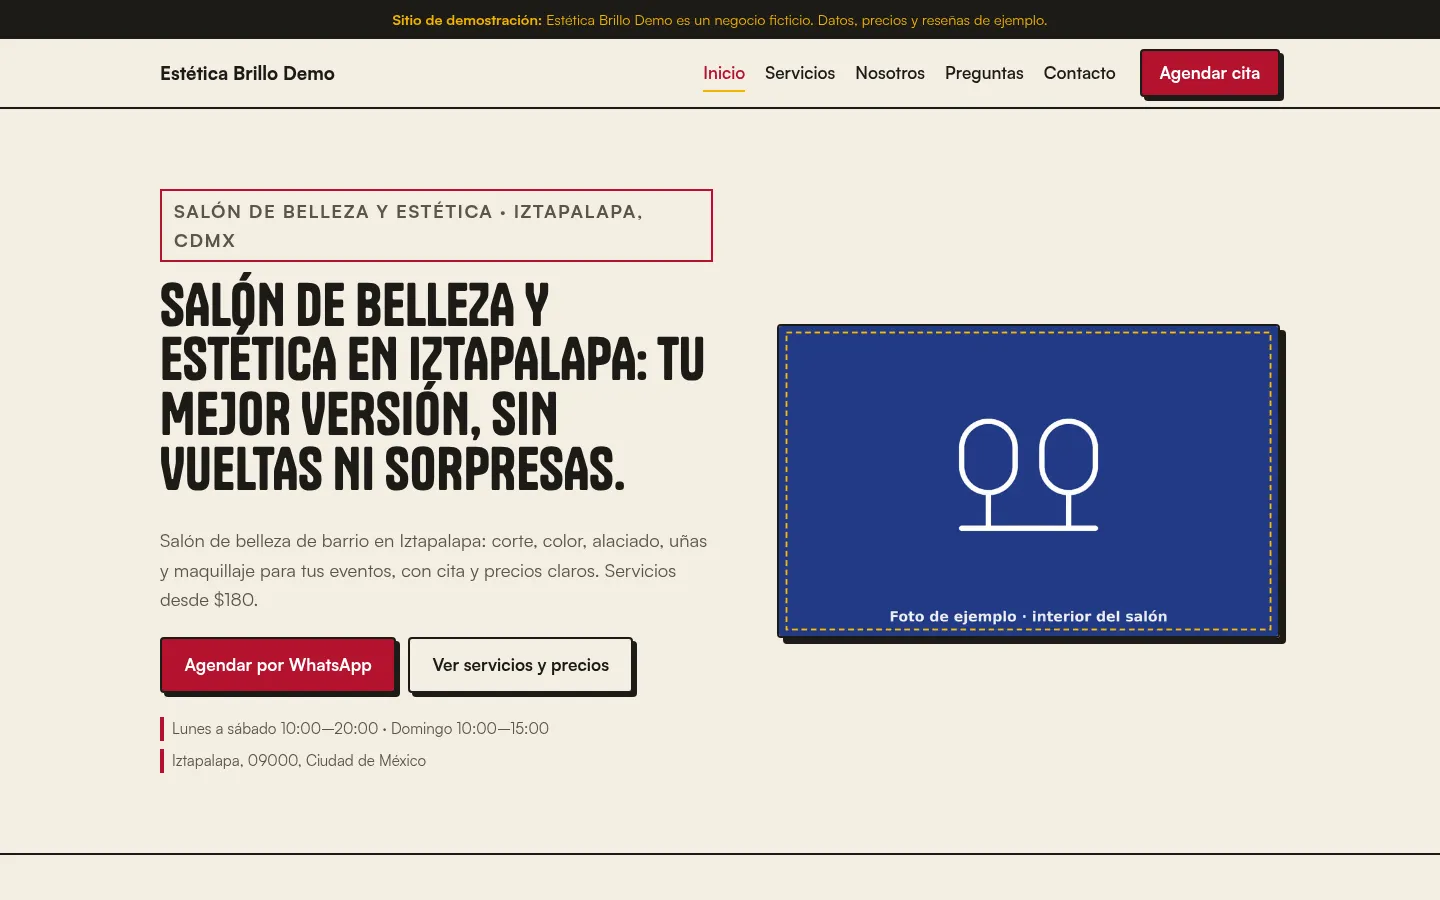
Task: Click the address "Iztapalapa, 09000, Ciudad de México"
Action: (298, 760)
